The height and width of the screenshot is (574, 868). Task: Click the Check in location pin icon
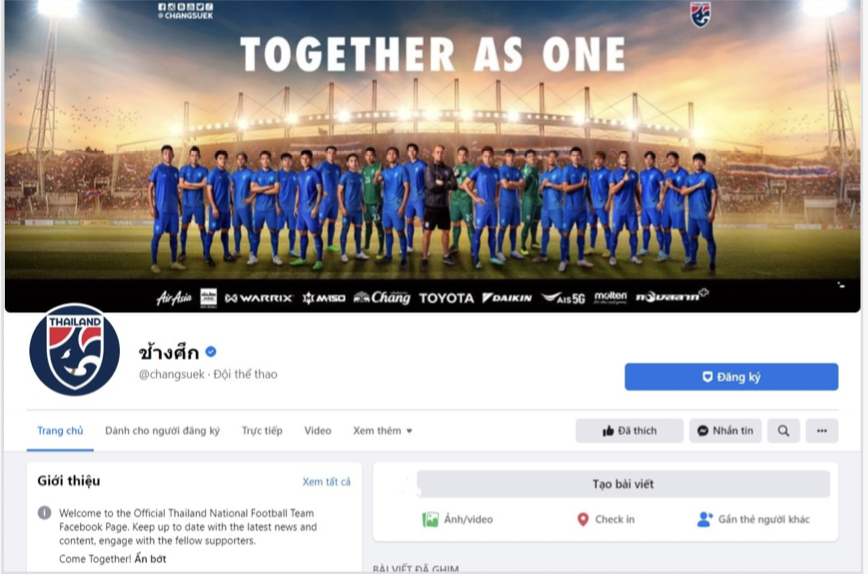click(x=582, y=519)
